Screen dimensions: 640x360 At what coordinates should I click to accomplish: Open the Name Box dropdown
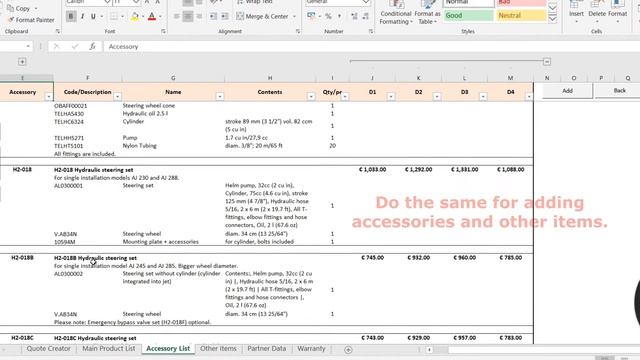tap(28, 47)
